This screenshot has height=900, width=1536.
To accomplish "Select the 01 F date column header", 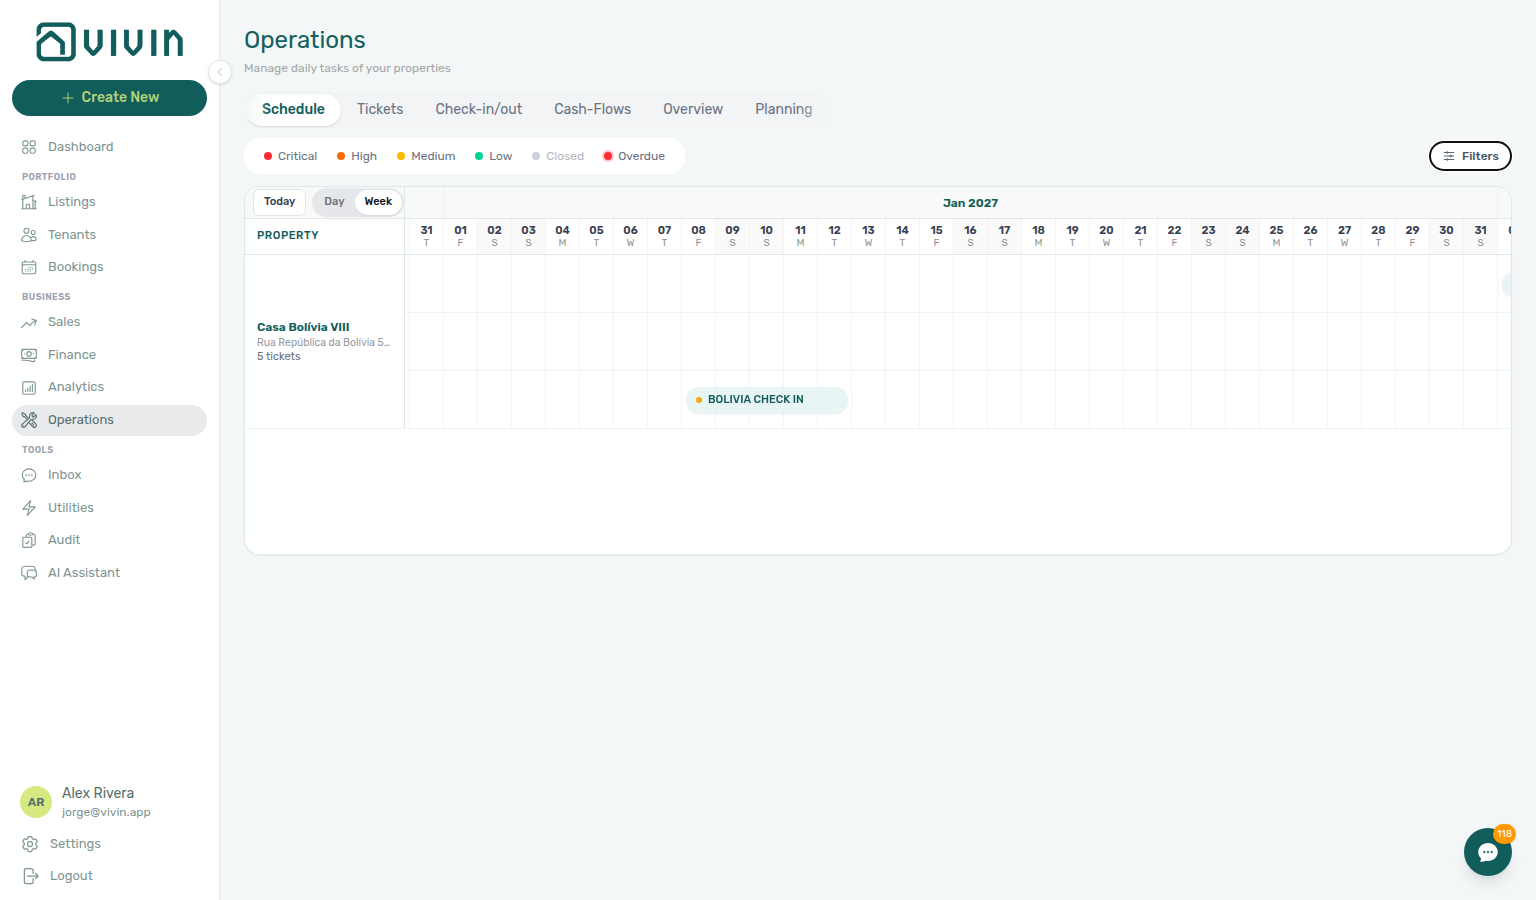I will click(460, 236).
